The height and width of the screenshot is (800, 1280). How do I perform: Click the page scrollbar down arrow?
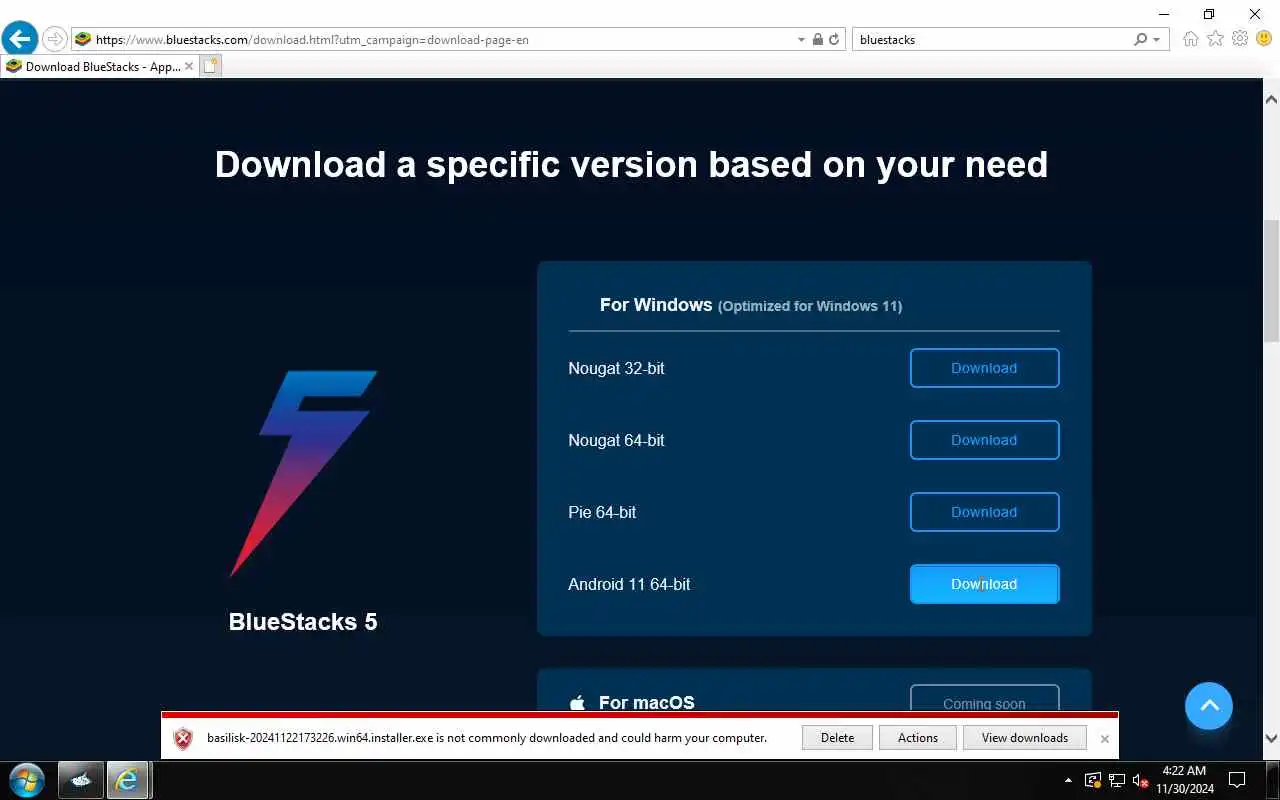[x=1271, y=738]
